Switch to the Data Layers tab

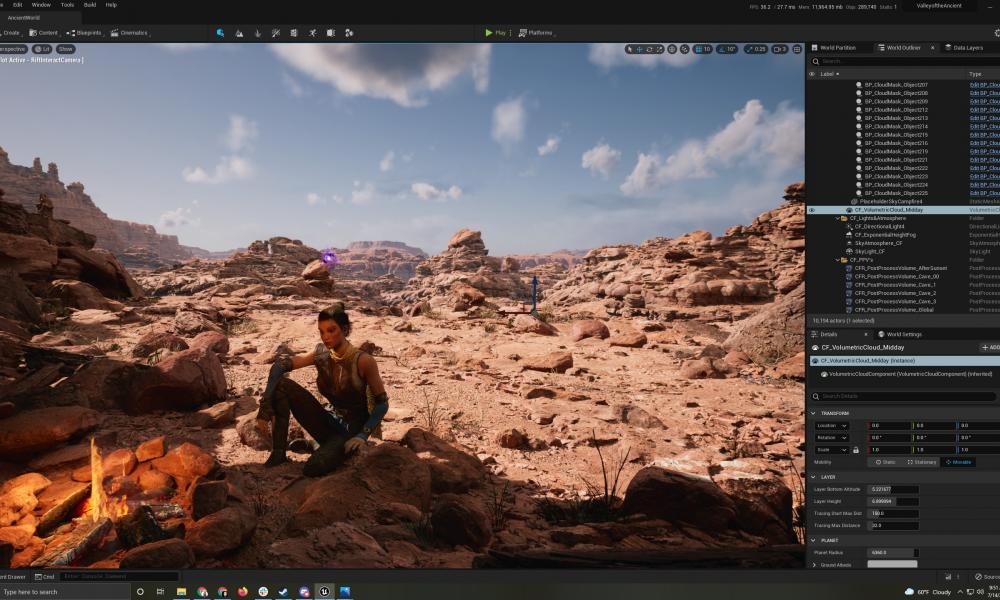tap(964, 48)
